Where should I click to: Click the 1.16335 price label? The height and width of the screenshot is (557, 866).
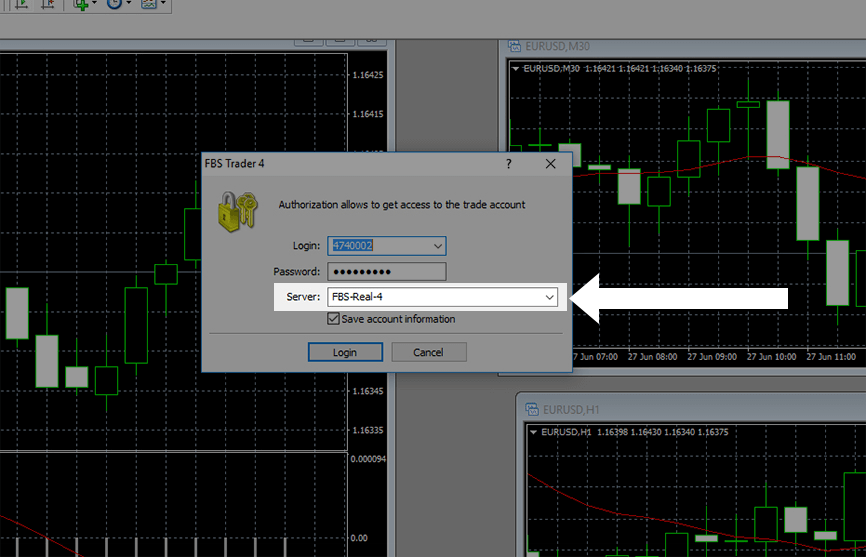coord(368,431)
